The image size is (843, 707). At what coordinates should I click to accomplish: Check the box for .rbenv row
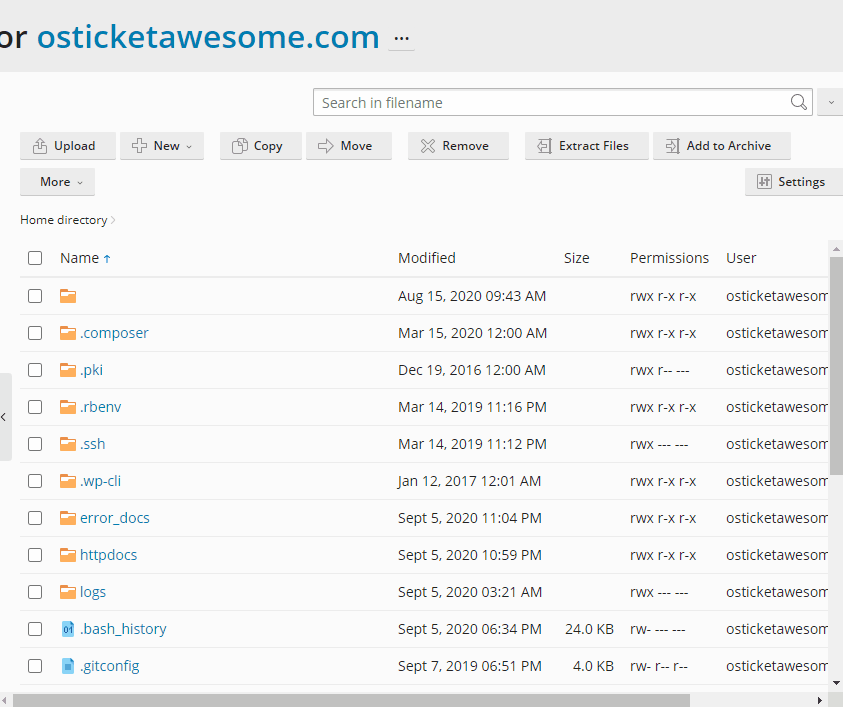coord(35,407)
